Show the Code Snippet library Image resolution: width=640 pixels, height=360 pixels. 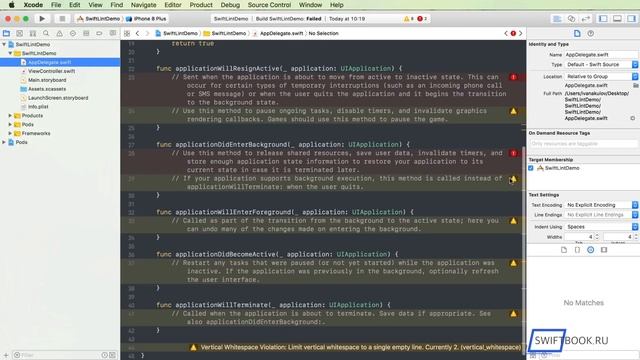click(x=577, y=250)
